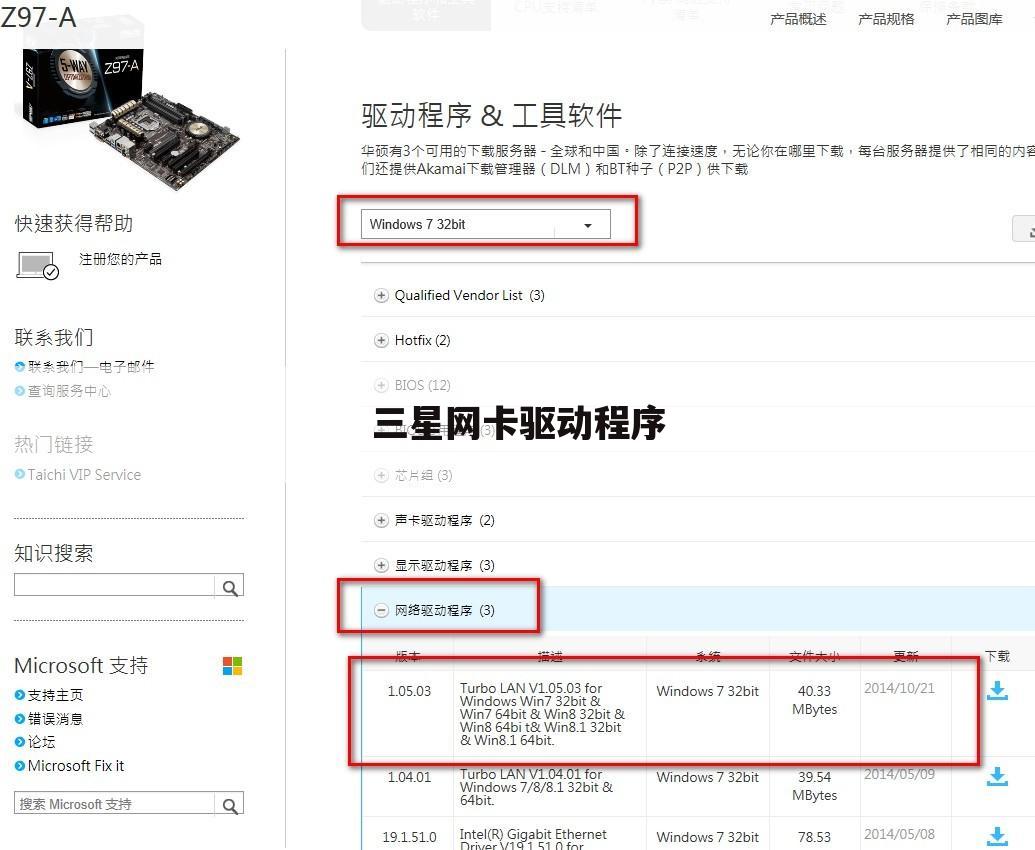Select the 39.54 MBytes file size
The width and height of the screenshot is (1035, 850).
pos(815,786)
